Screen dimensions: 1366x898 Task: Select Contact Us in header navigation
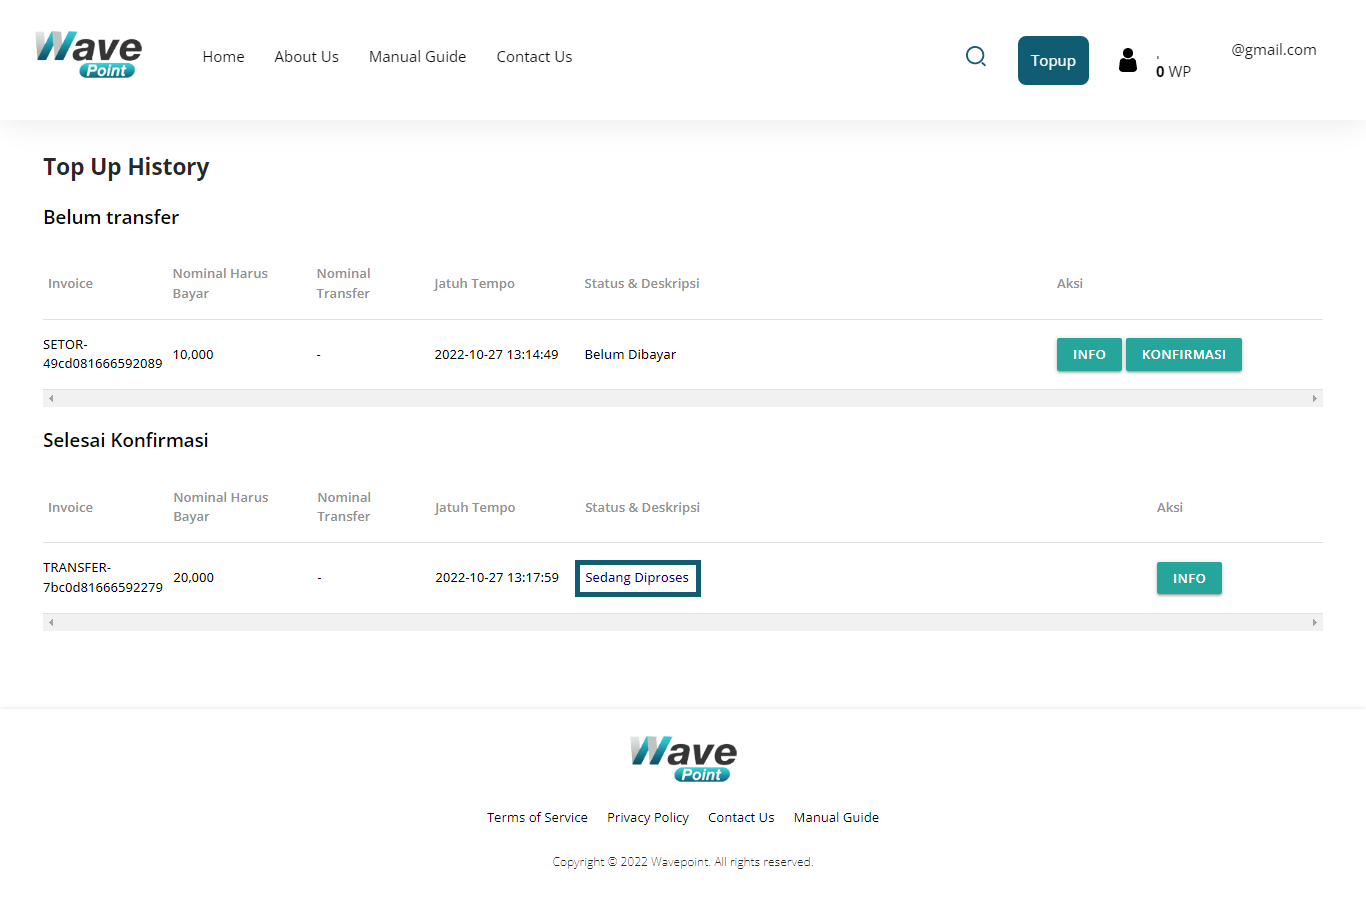pyautogui.click(x=534, y=57)
